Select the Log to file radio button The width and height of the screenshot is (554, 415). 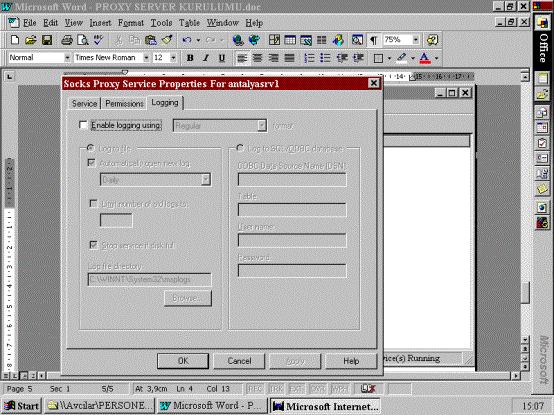[x=90, y=148]
